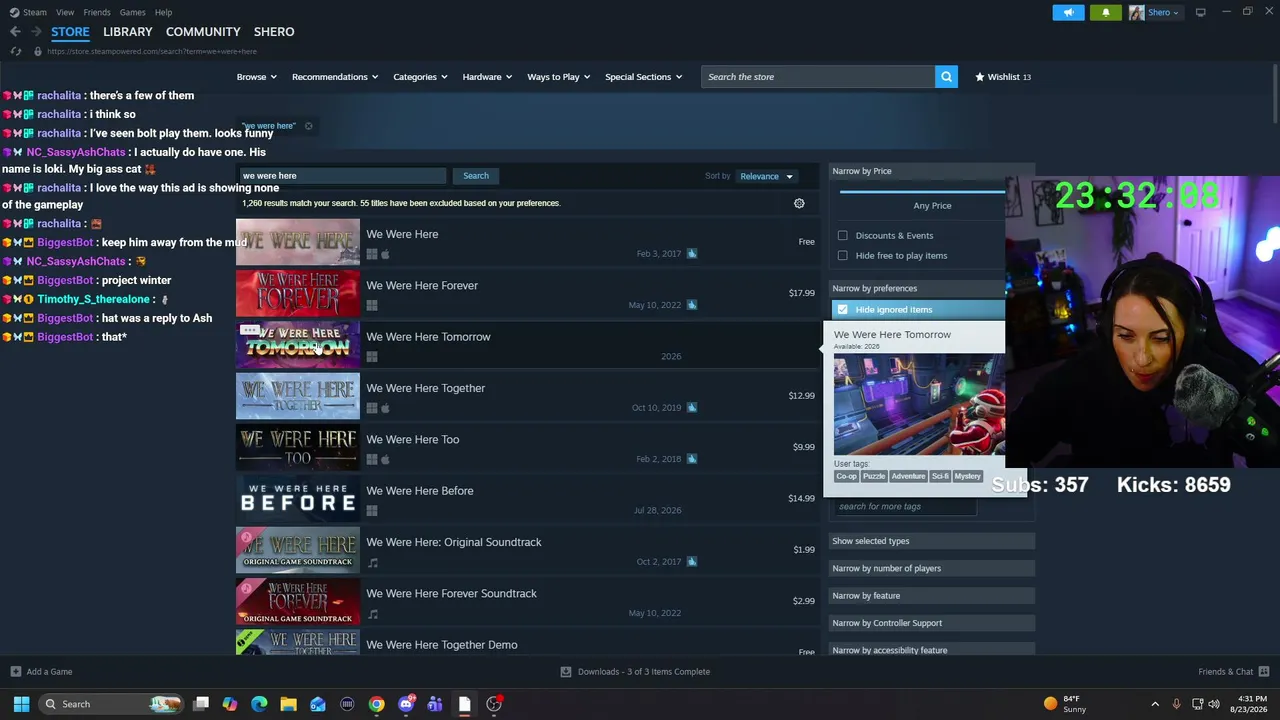The image size is (1280, 720).
Task: Open the SHERO profile tab
Action: click(x=274, y=32)
